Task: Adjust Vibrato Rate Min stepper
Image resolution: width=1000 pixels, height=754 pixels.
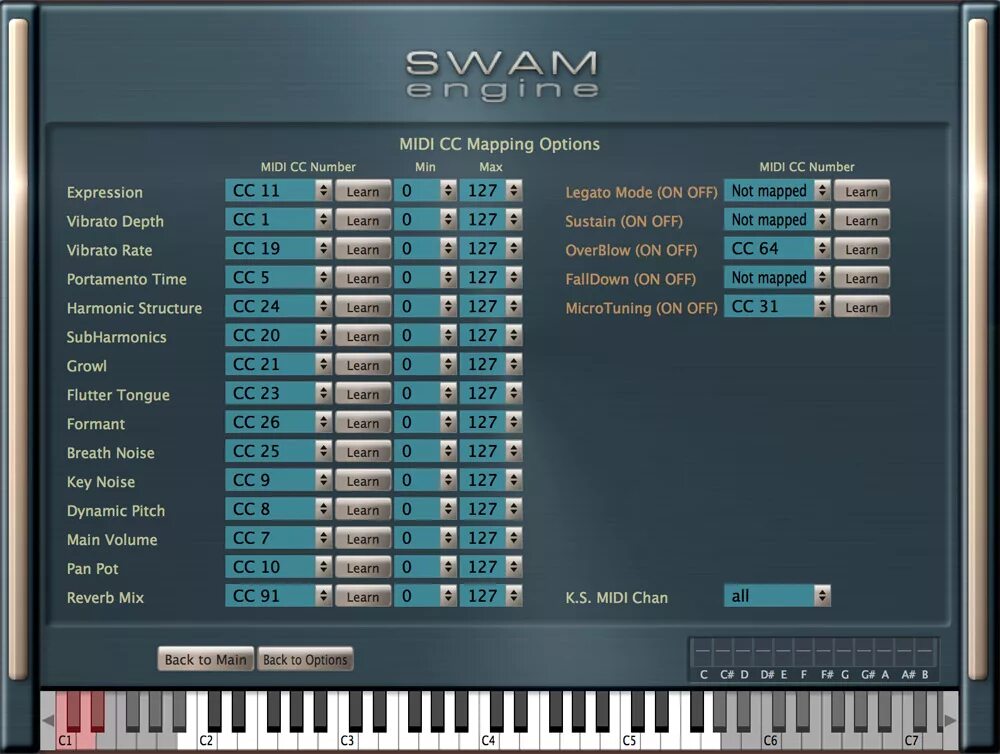Action: pos(448,249)
